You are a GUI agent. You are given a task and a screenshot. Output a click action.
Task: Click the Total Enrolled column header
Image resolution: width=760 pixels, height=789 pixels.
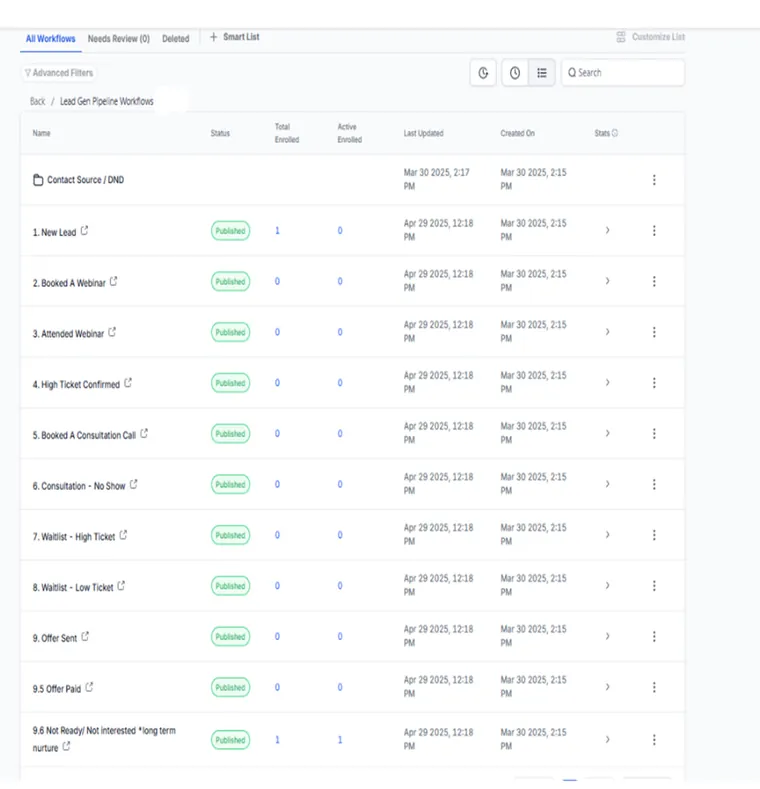287,133
